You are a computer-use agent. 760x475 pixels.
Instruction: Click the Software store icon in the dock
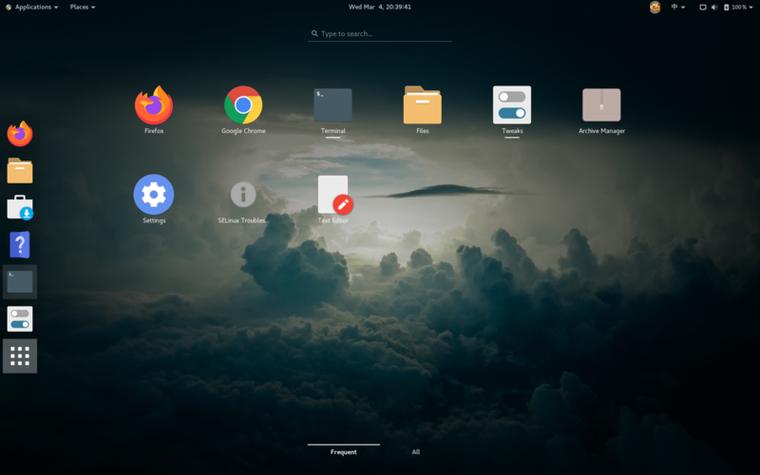point(20,207)
